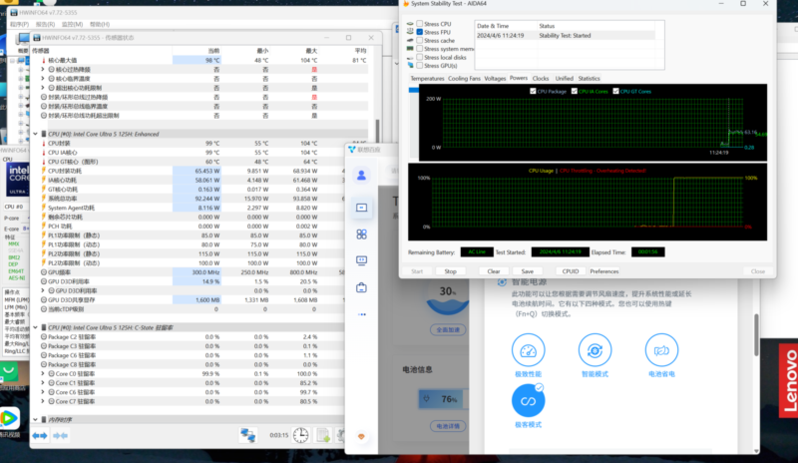Enable the Stress system memory checkbox
The height and width of the screenshot is (463, 798).
coord(419,49)
